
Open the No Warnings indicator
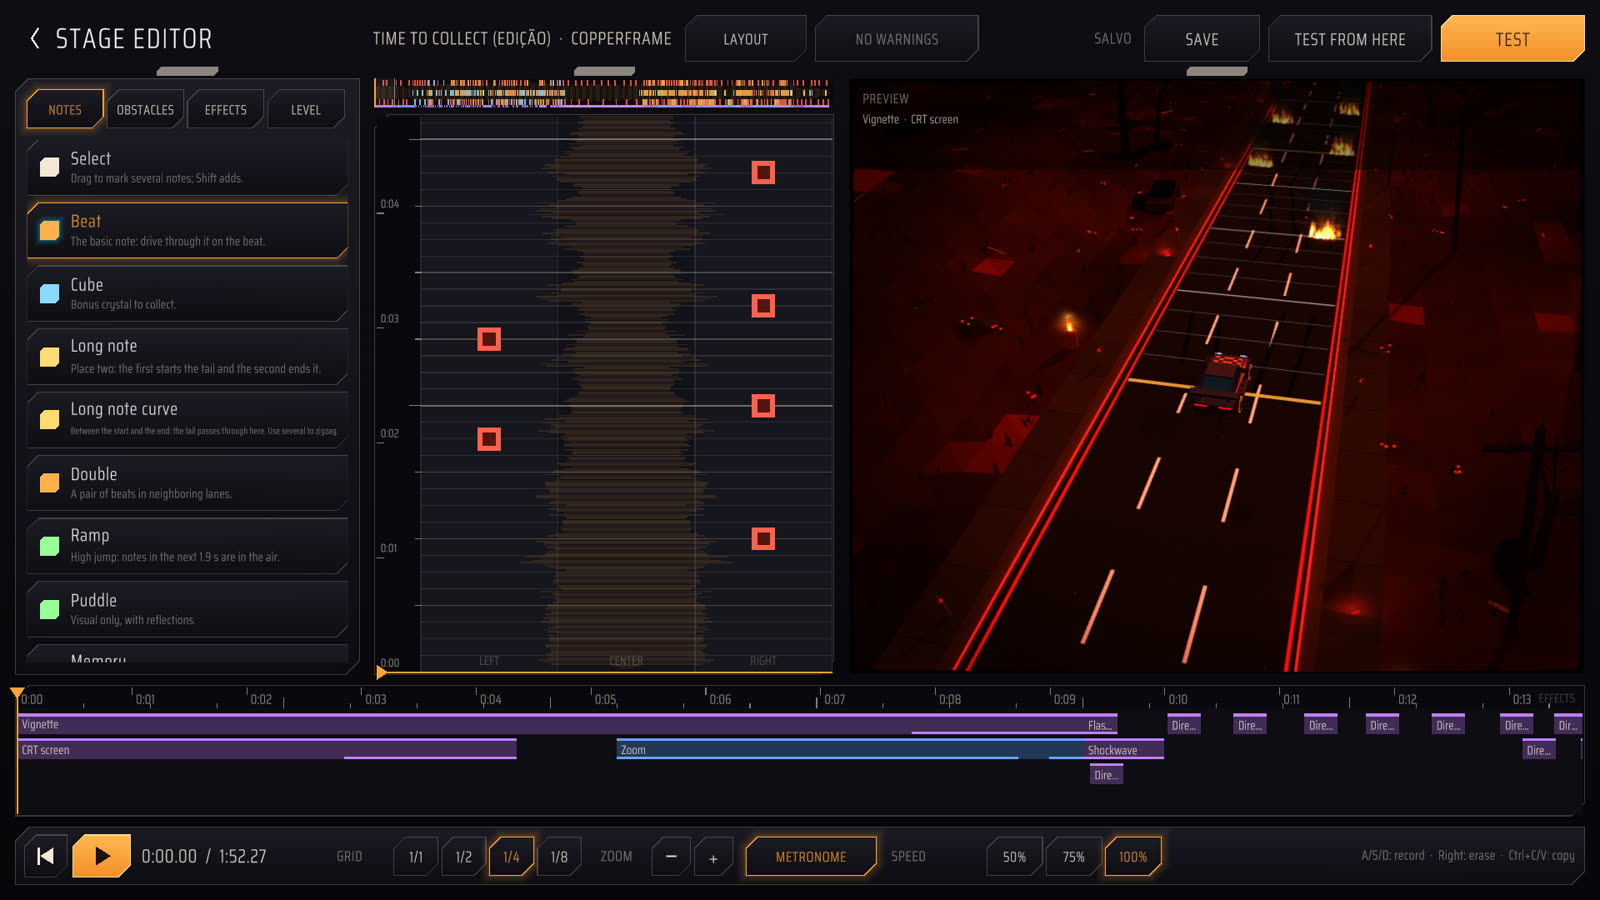click(897, 39)
